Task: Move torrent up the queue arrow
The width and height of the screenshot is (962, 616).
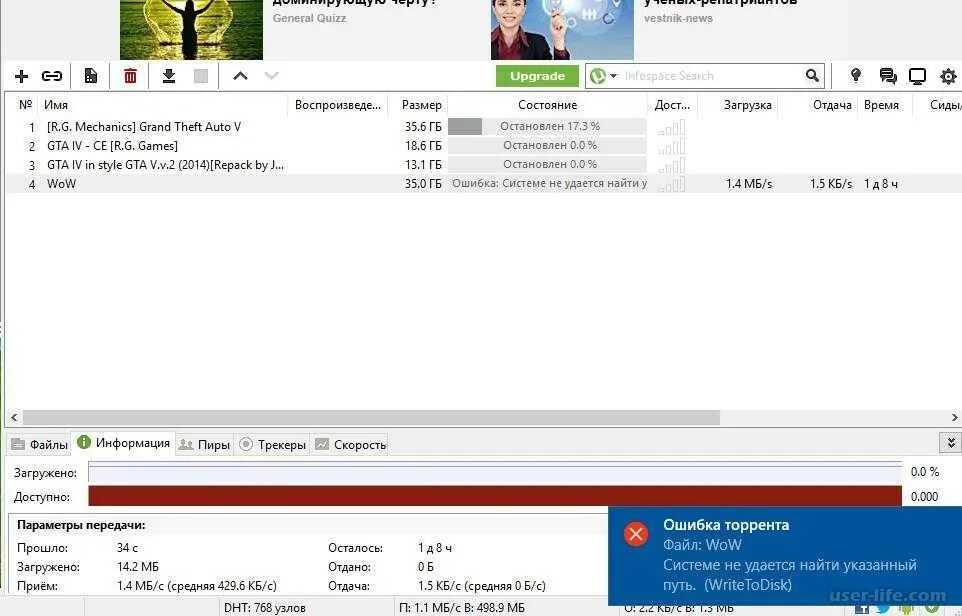Action: (240, 76)
